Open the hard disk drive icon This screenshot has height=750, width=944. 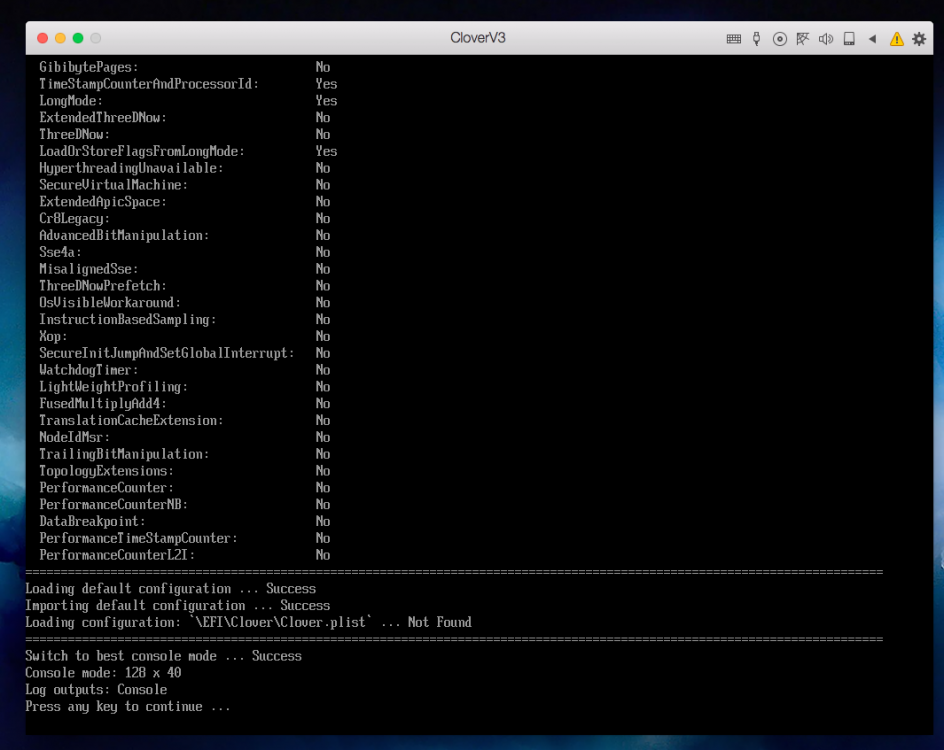pos(849,39)
